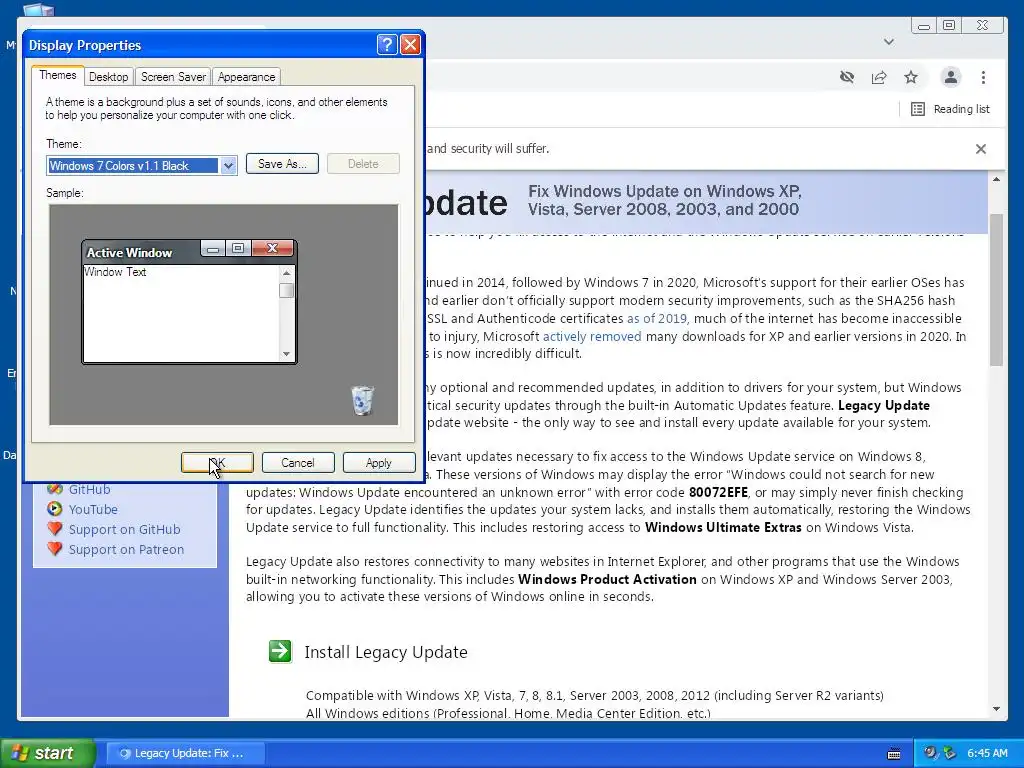Screen dimensions: 1024x768
Task: Click the Install Legacy Update heading
Action: point(386,652)
